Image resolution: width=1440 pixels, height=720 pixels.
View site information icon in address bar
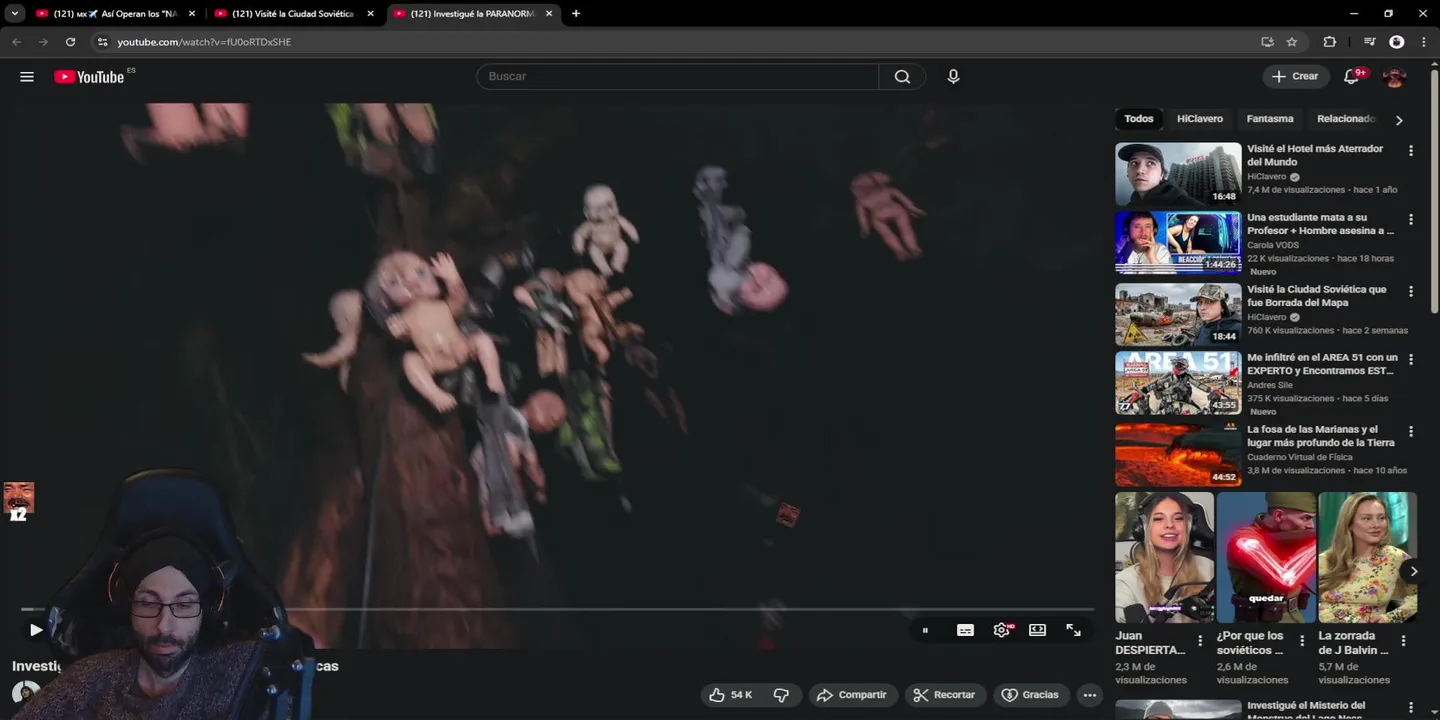point(101,42)
